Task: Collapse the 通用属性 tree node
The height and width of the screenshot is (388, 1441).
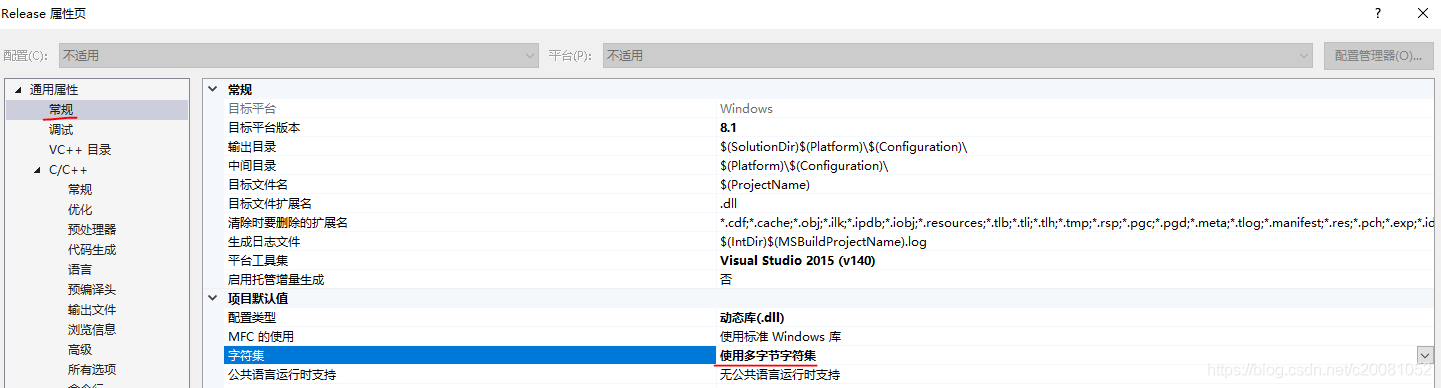Action: click(17, 90)
